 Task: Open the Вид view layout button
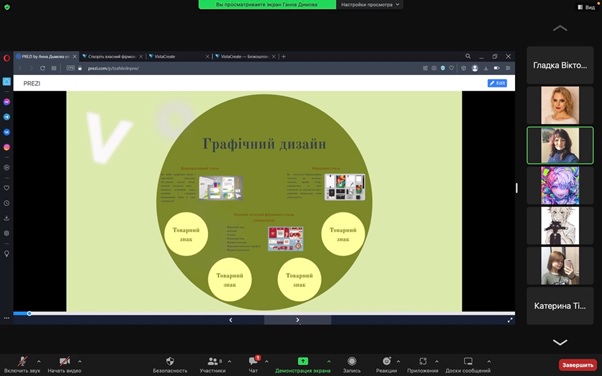coord(586,7)
